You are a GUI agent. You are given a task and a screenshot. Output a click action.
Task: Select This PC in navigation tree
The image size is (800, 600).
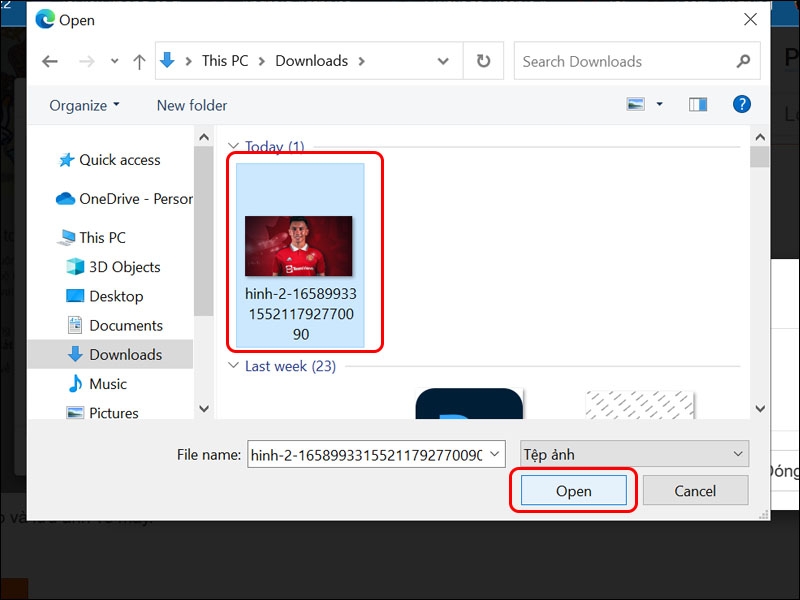tap(102, 237)
